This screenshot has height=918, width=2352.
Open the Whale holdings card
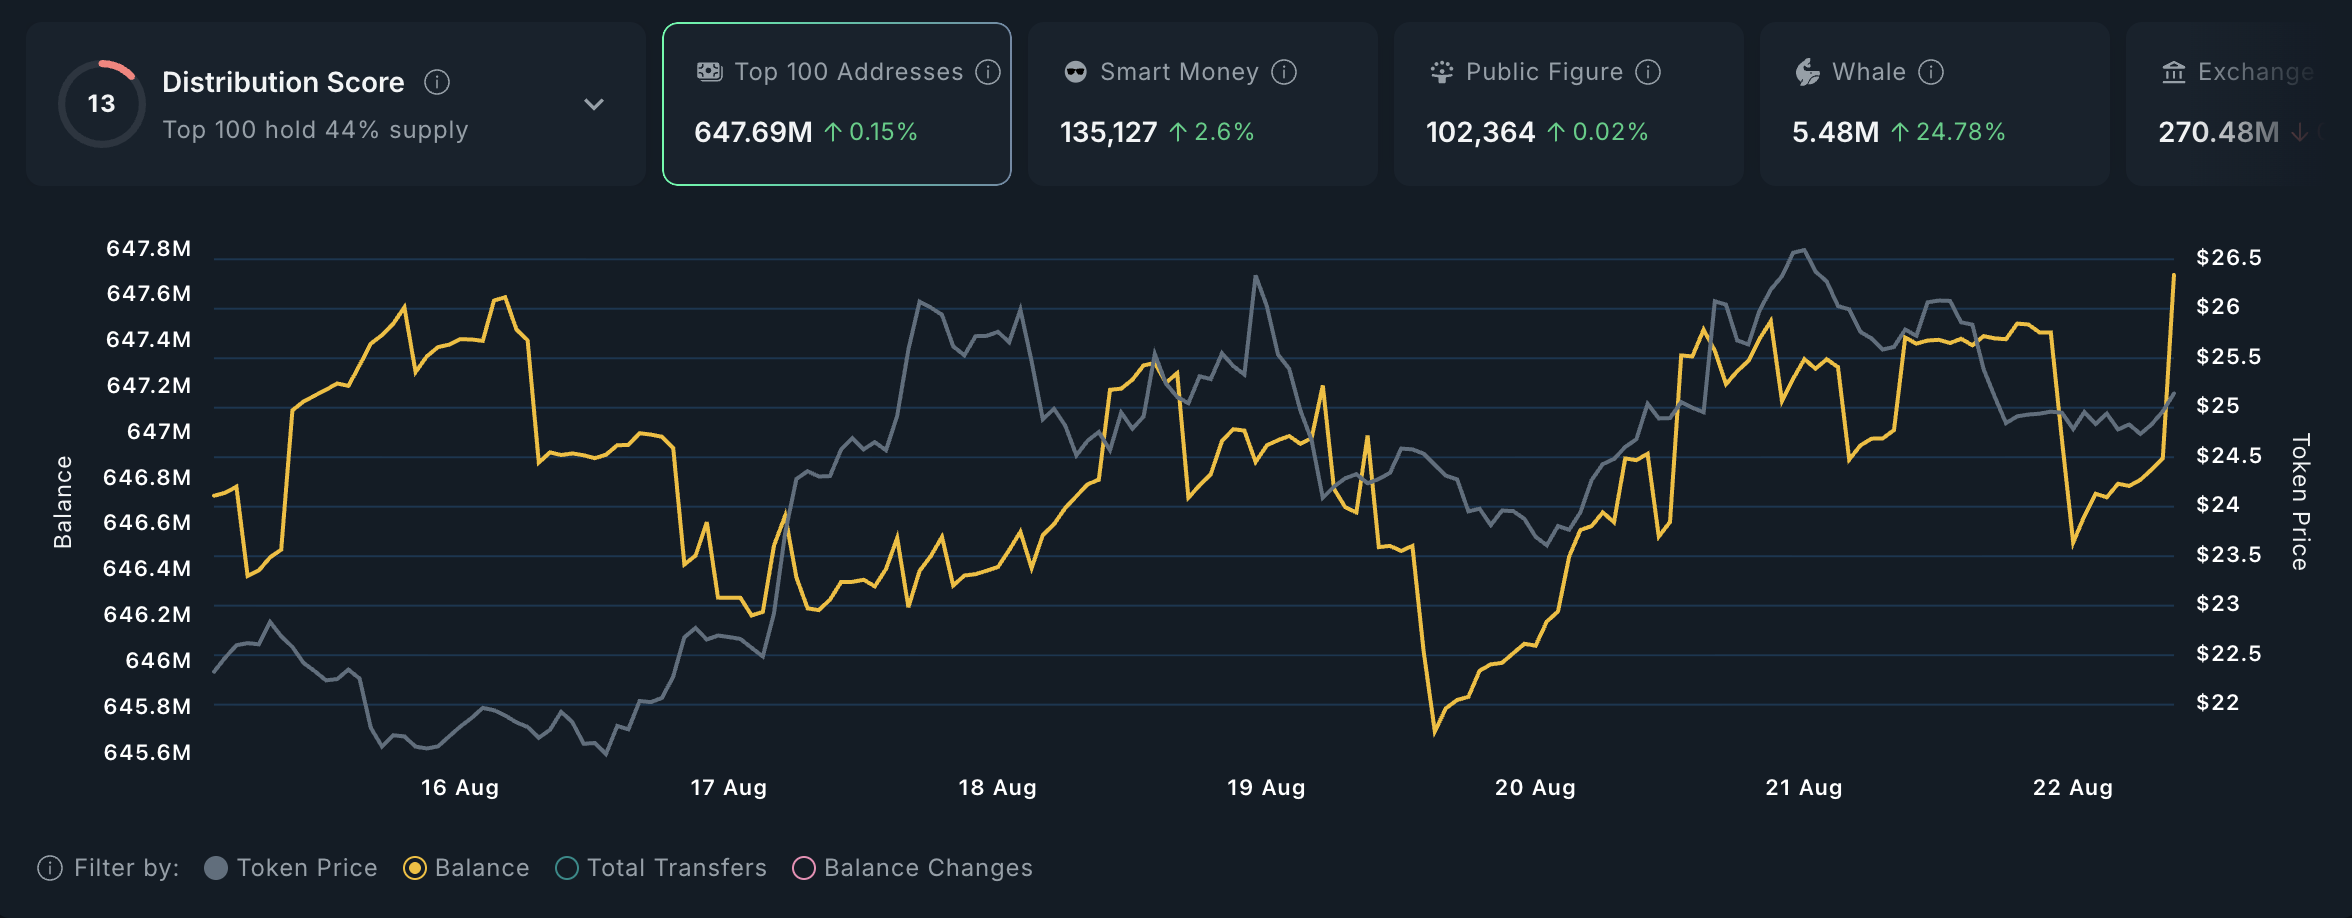[1934, 104]
